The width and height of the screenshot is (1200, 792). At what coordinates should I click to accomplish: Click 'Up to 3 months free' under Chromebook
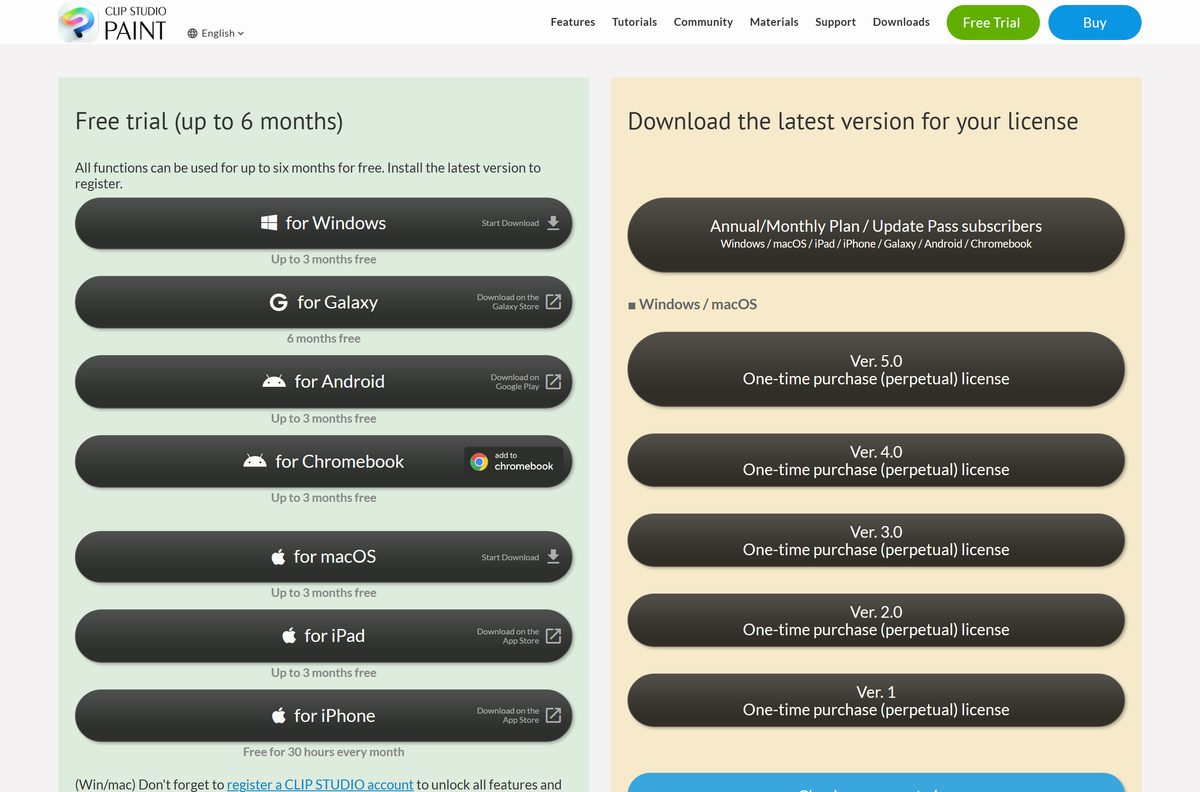[x=323, y=497]
